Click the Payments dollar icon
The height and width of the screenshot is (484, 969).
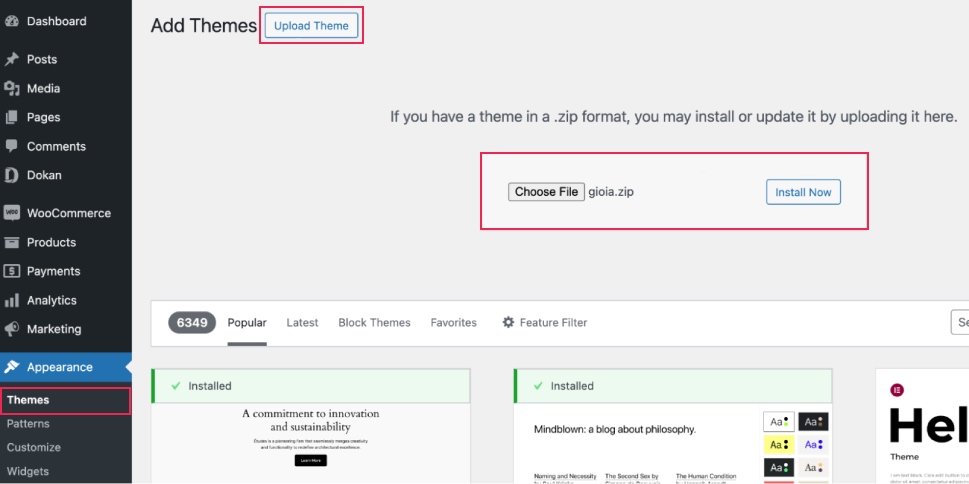click(11, 271)
